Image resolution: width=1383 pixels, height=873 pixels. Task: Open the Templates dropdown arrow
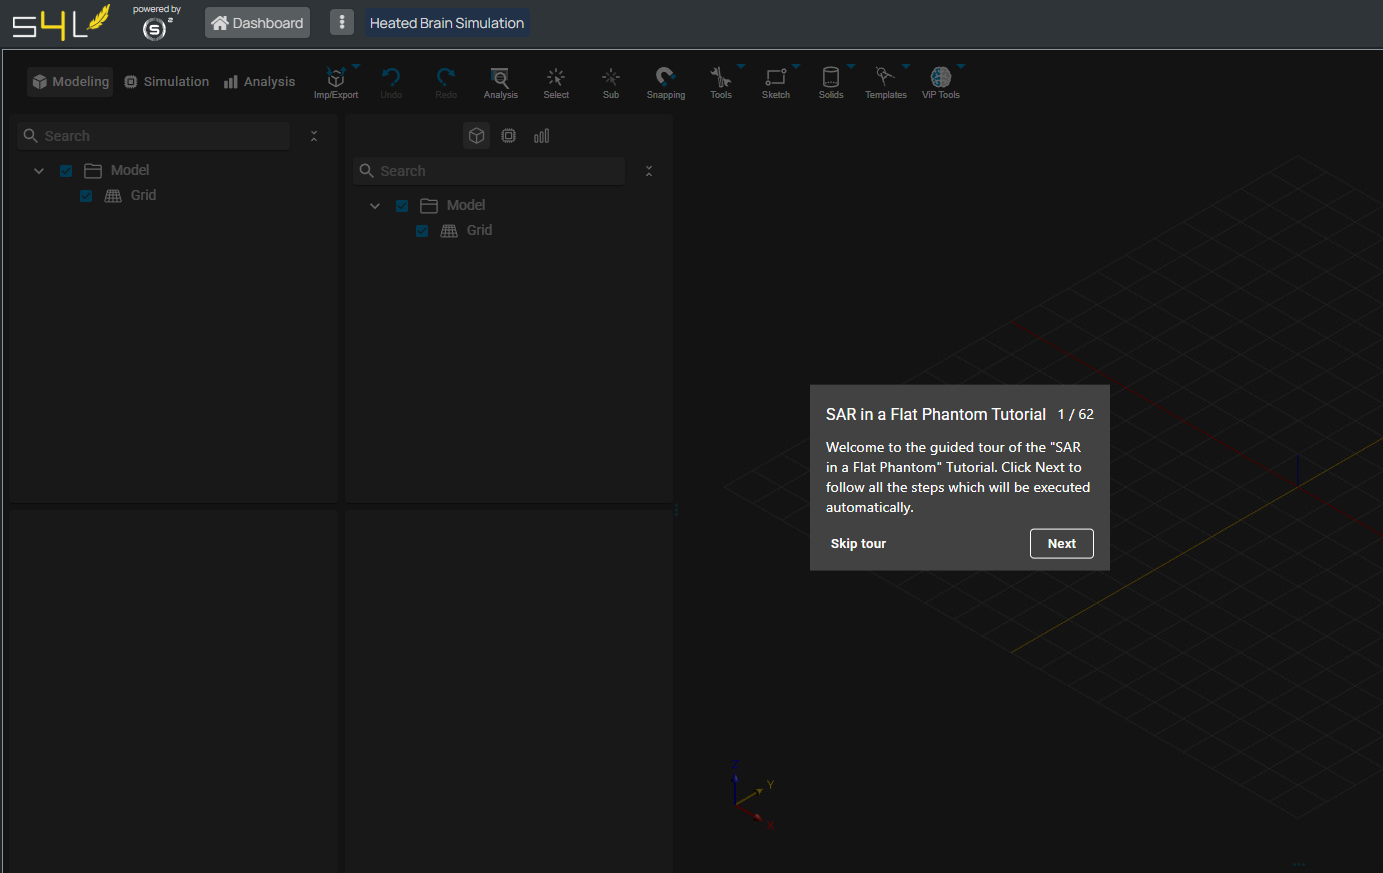(x=906, y=67)
